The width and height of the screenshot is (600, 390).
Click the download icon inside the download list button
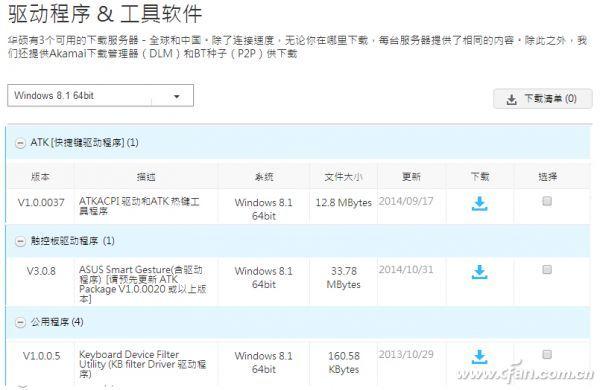pyautogui.click(x=511, y=100)
